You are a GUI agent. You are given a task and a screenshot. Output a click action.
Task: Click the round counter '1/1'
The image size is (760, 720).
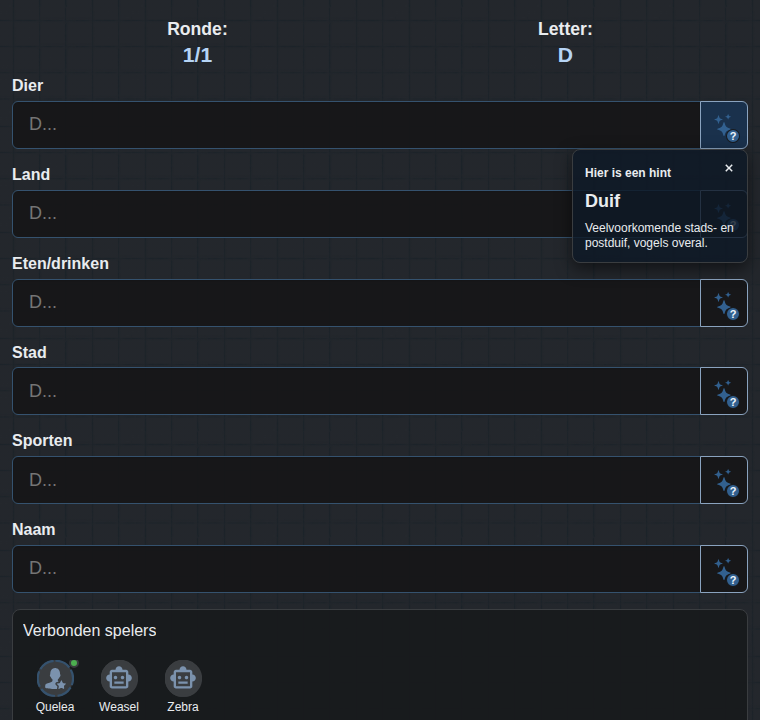point(197,55)
